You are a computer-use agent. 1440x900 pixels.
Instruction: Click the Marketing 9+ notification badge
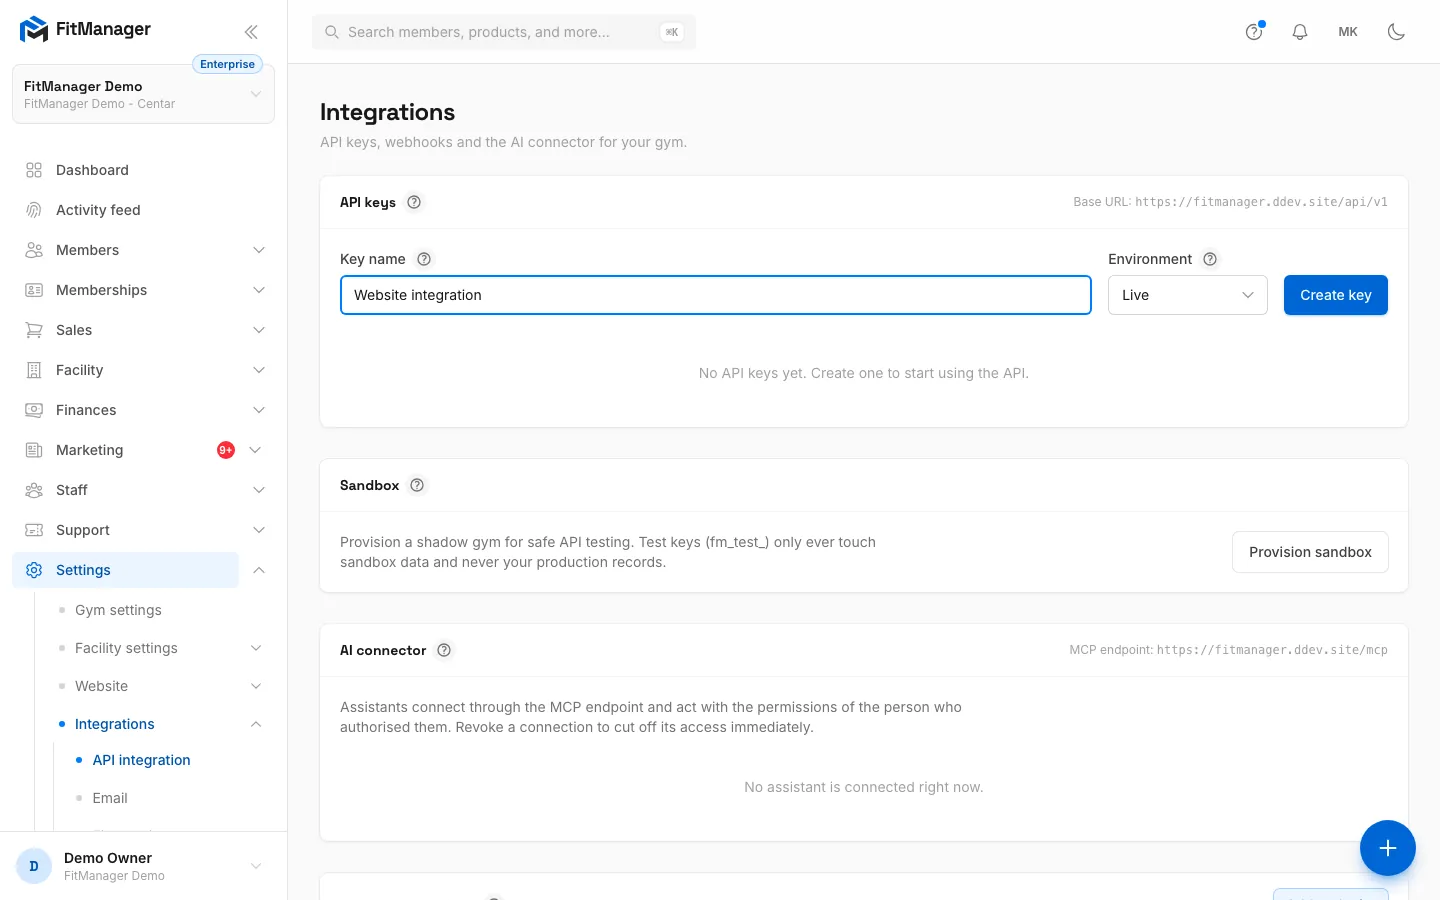[x=226, y=450]
